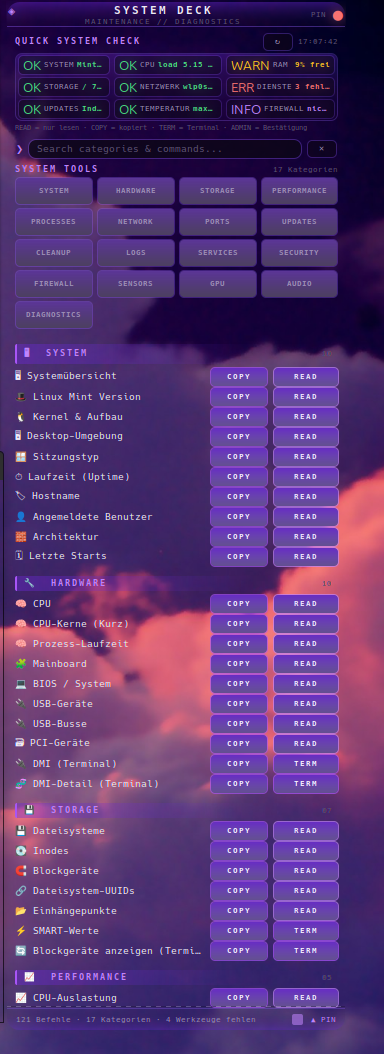Click the ERR DIENSTE status card
384x1054 pixels.
pos(280,87)
